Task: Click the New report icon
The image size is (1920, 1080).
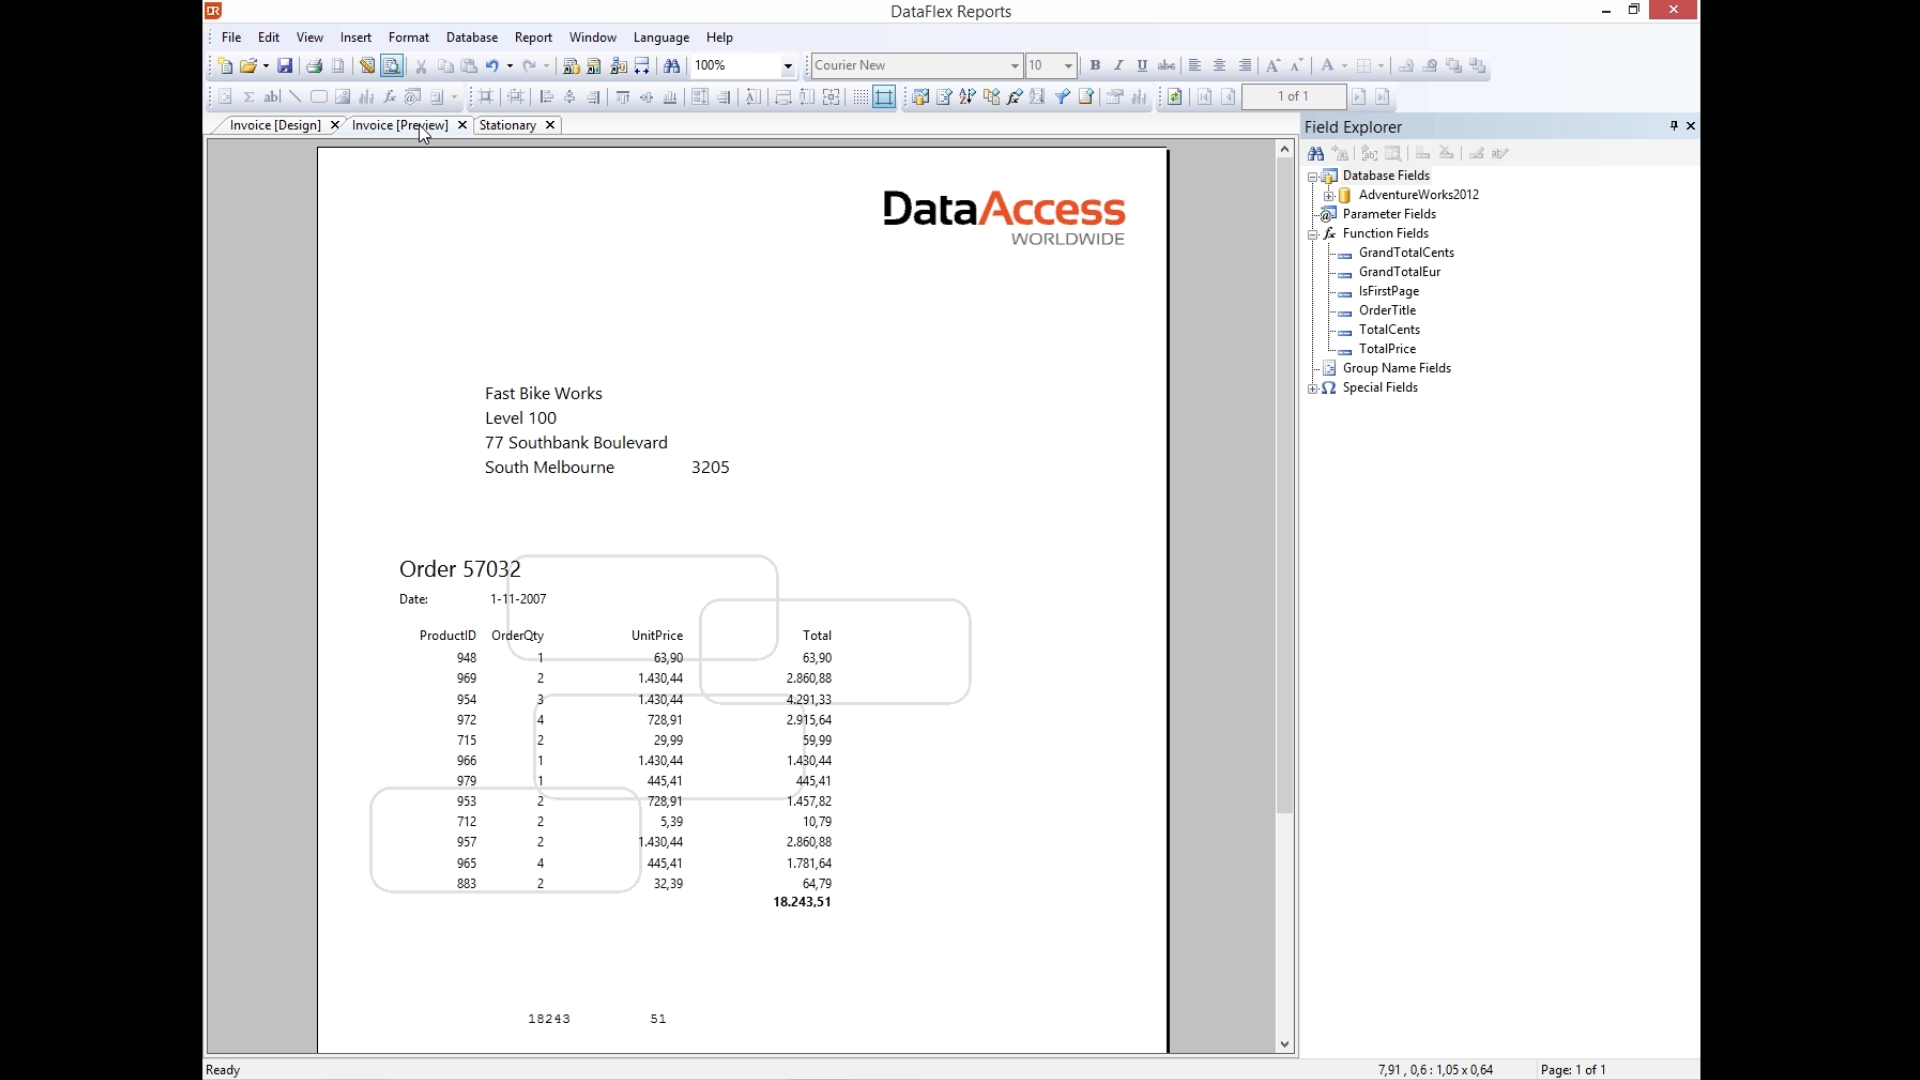Action: [x=225, y=66]
